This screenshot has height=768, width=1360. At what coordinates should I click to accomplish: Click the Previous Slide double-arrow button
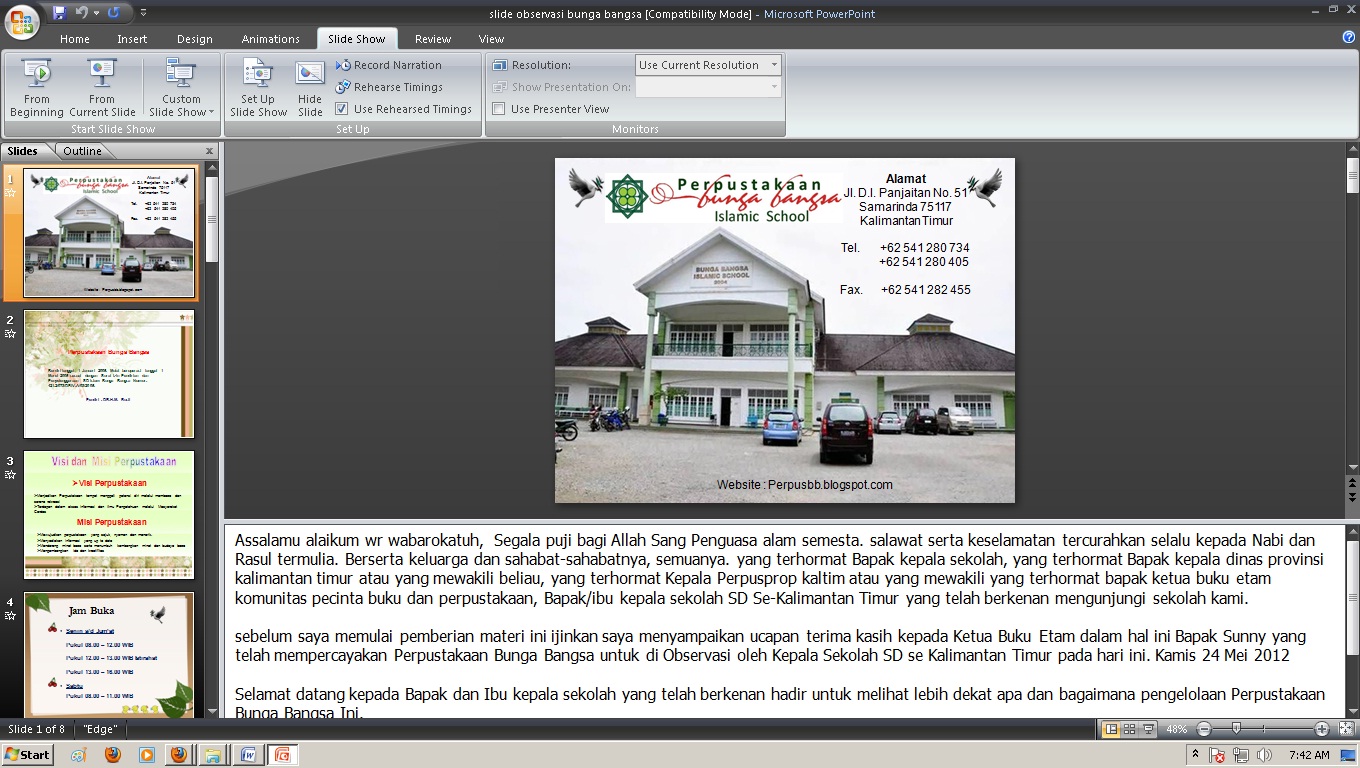pos(1352,485)
